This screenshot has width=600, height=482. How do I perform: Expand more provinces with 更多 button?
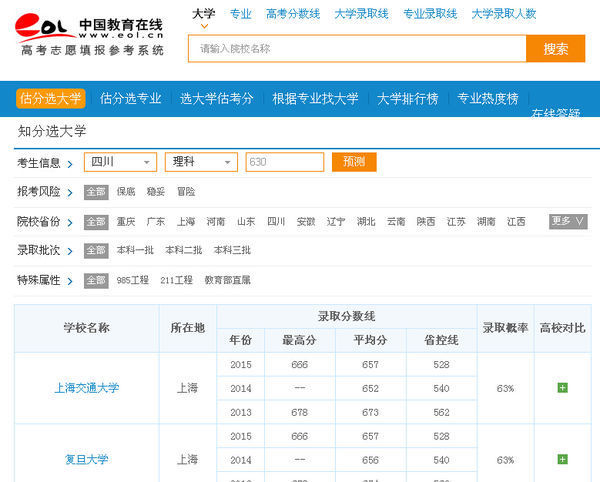[568, 221]
